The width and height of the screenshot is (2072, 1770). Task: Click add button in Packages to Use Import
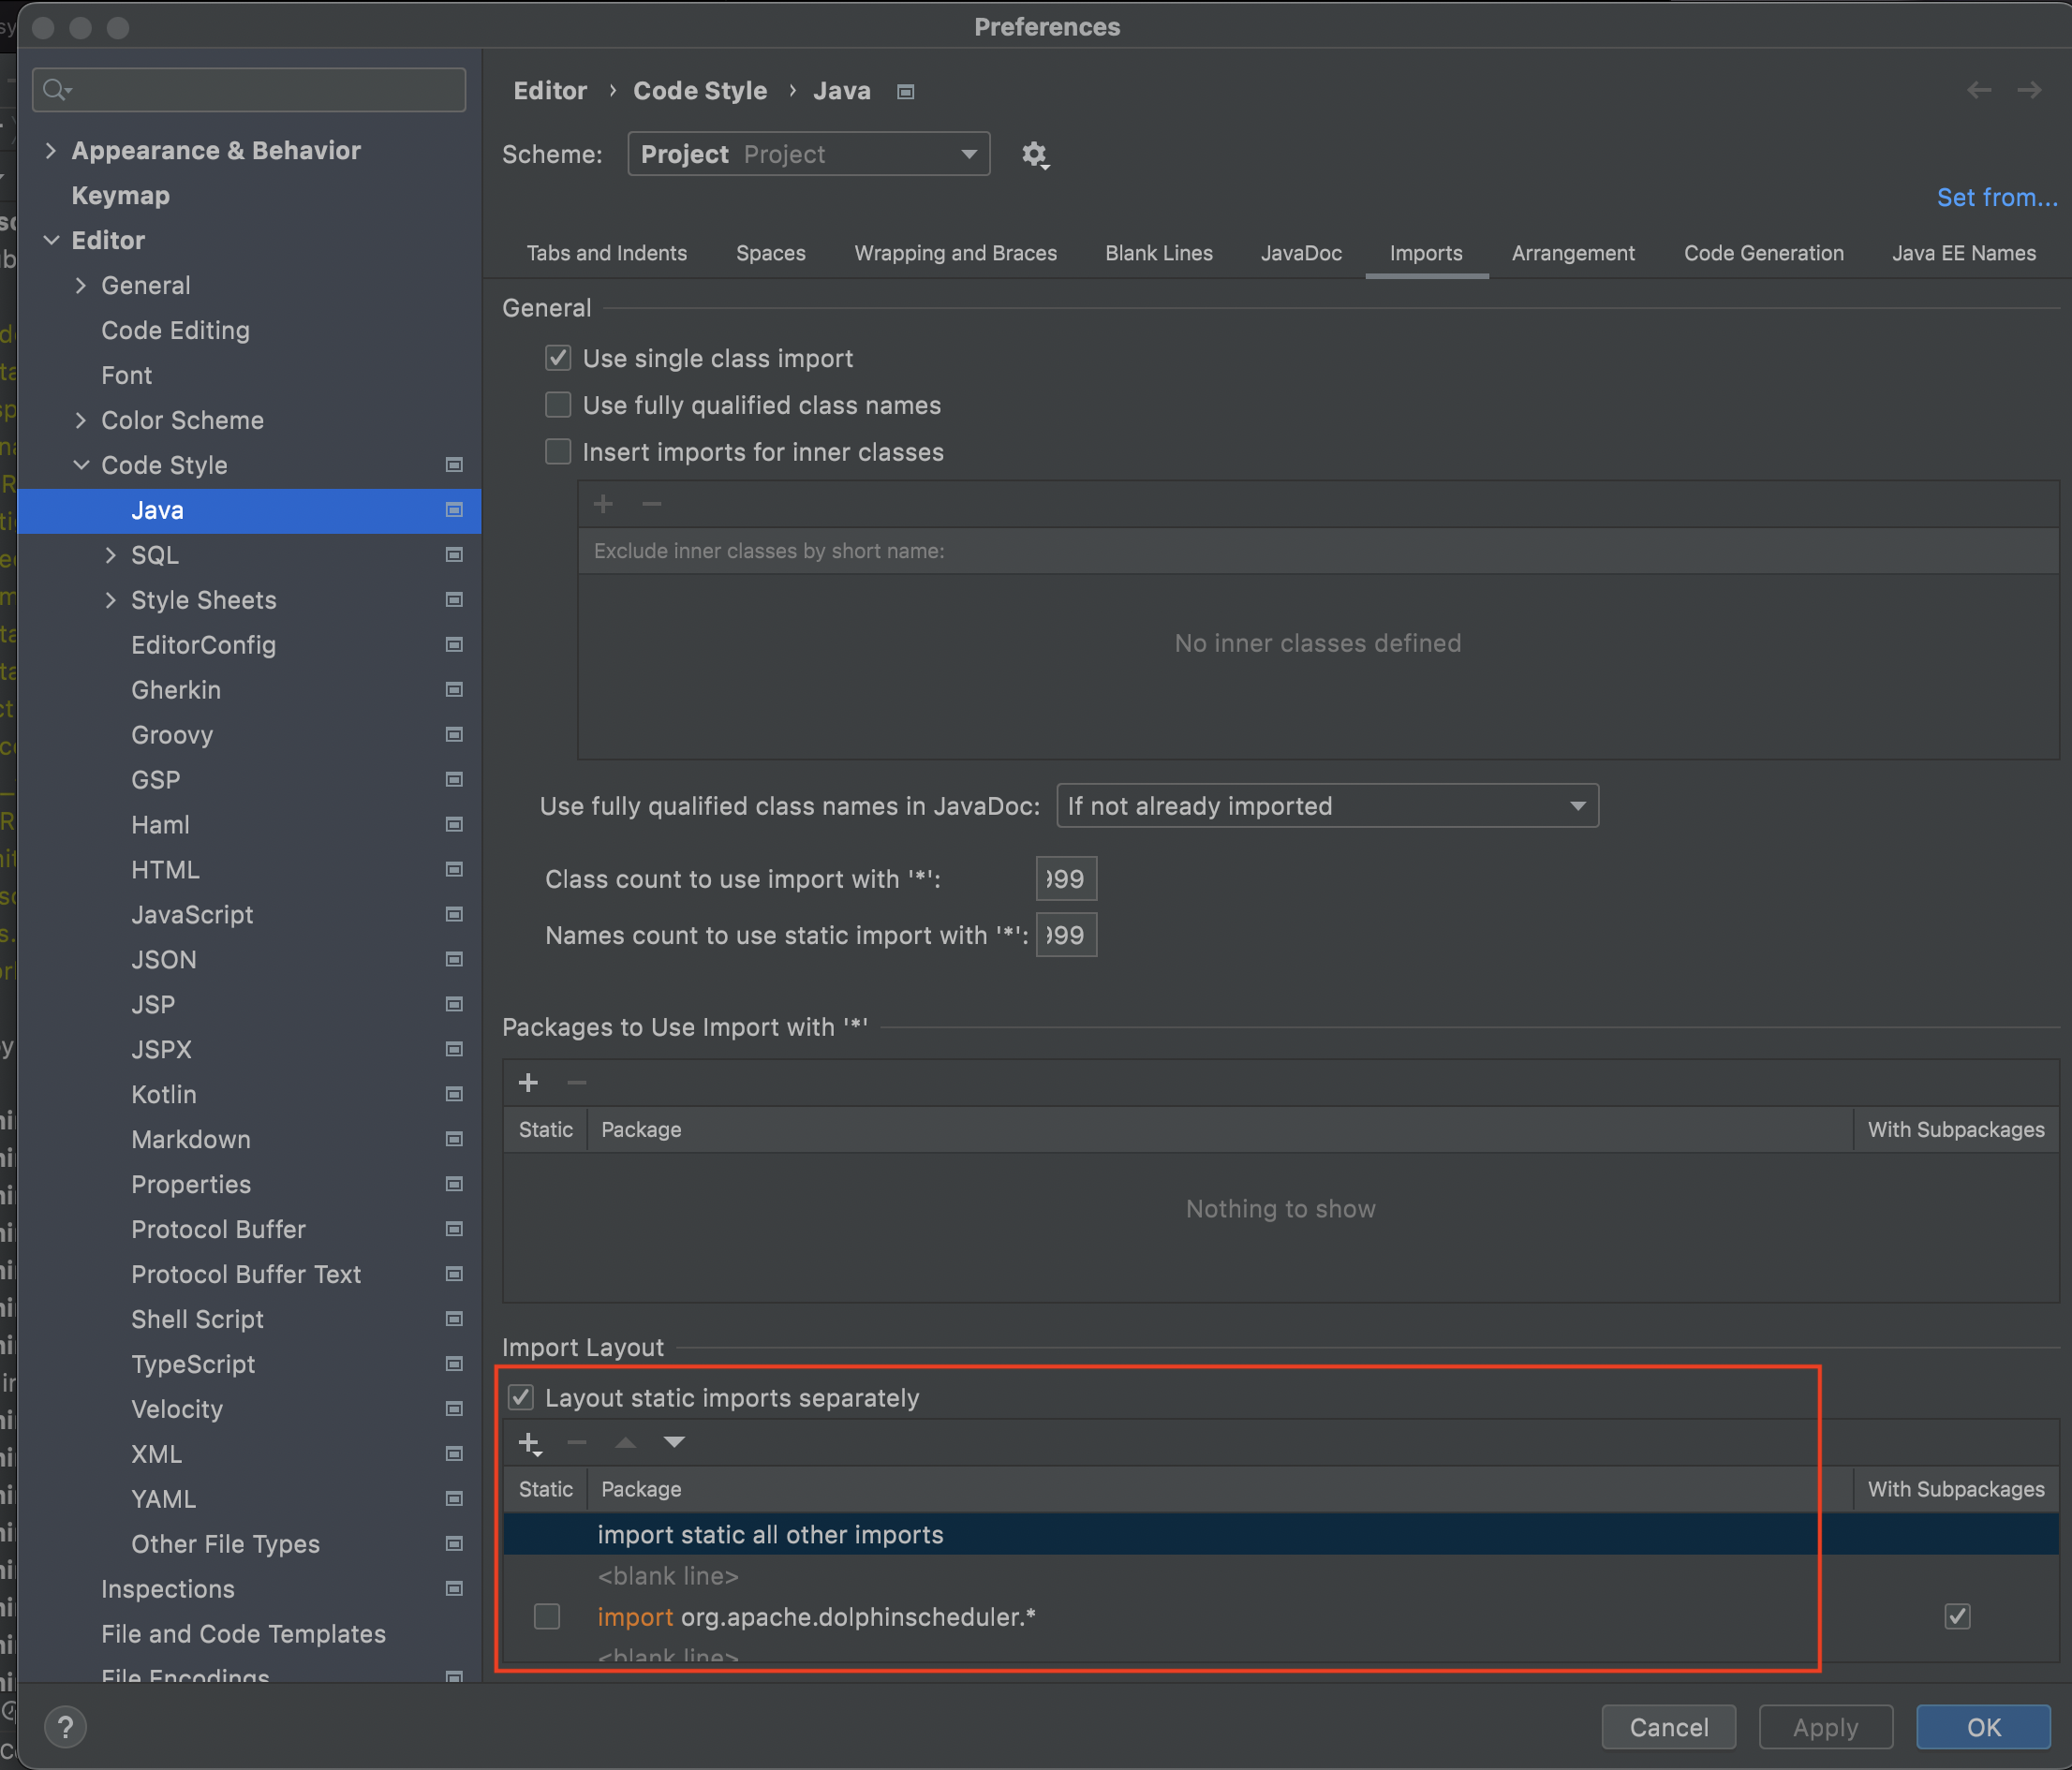pyautogui.click(x=528, y=1083)
